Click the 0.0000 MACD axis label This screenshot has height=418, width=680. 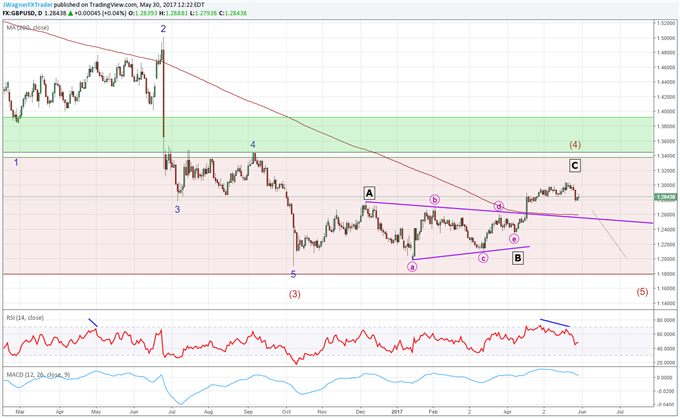coord(667,378)
